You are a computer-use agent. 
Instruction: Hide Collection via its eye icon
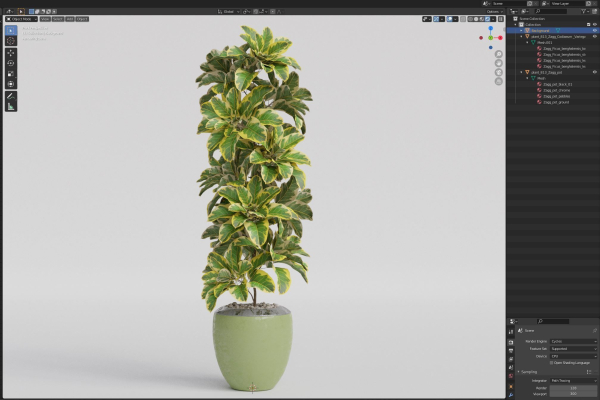(595, 24)
